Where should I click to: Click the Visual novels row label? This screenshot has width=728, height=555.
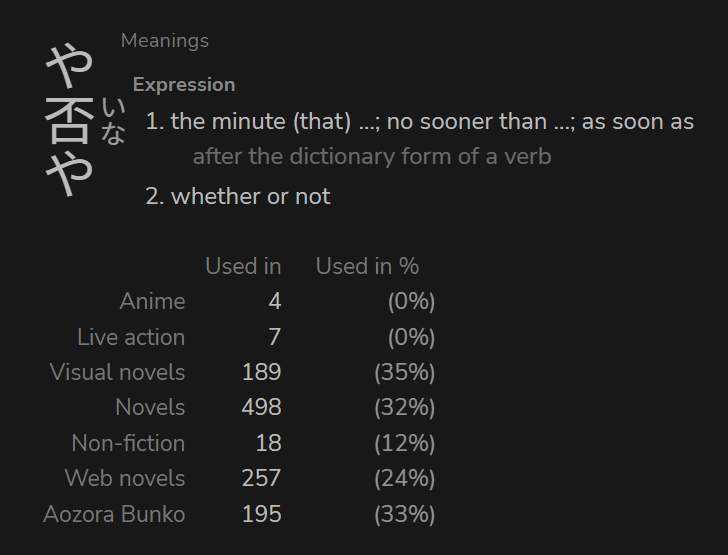117,372
